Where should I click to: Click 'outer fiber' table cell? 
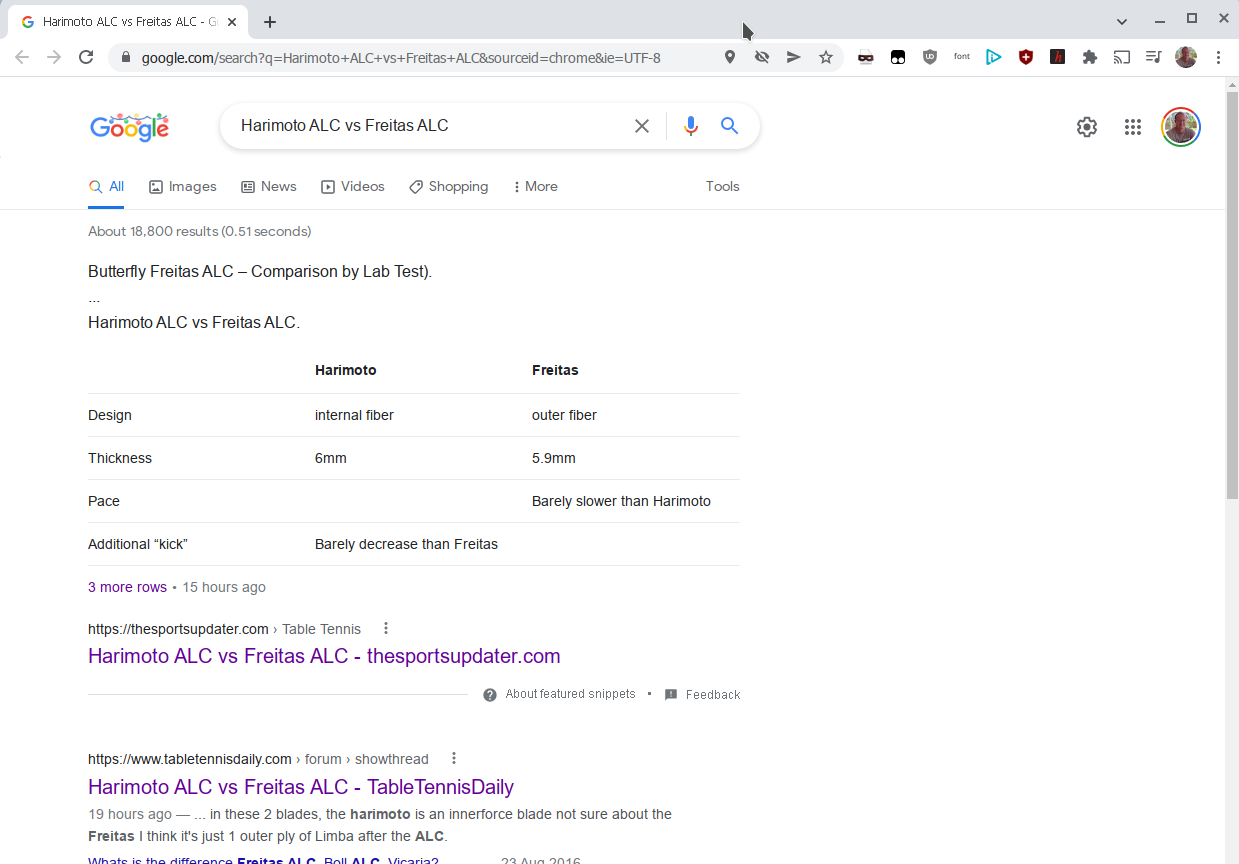point(564,415)
